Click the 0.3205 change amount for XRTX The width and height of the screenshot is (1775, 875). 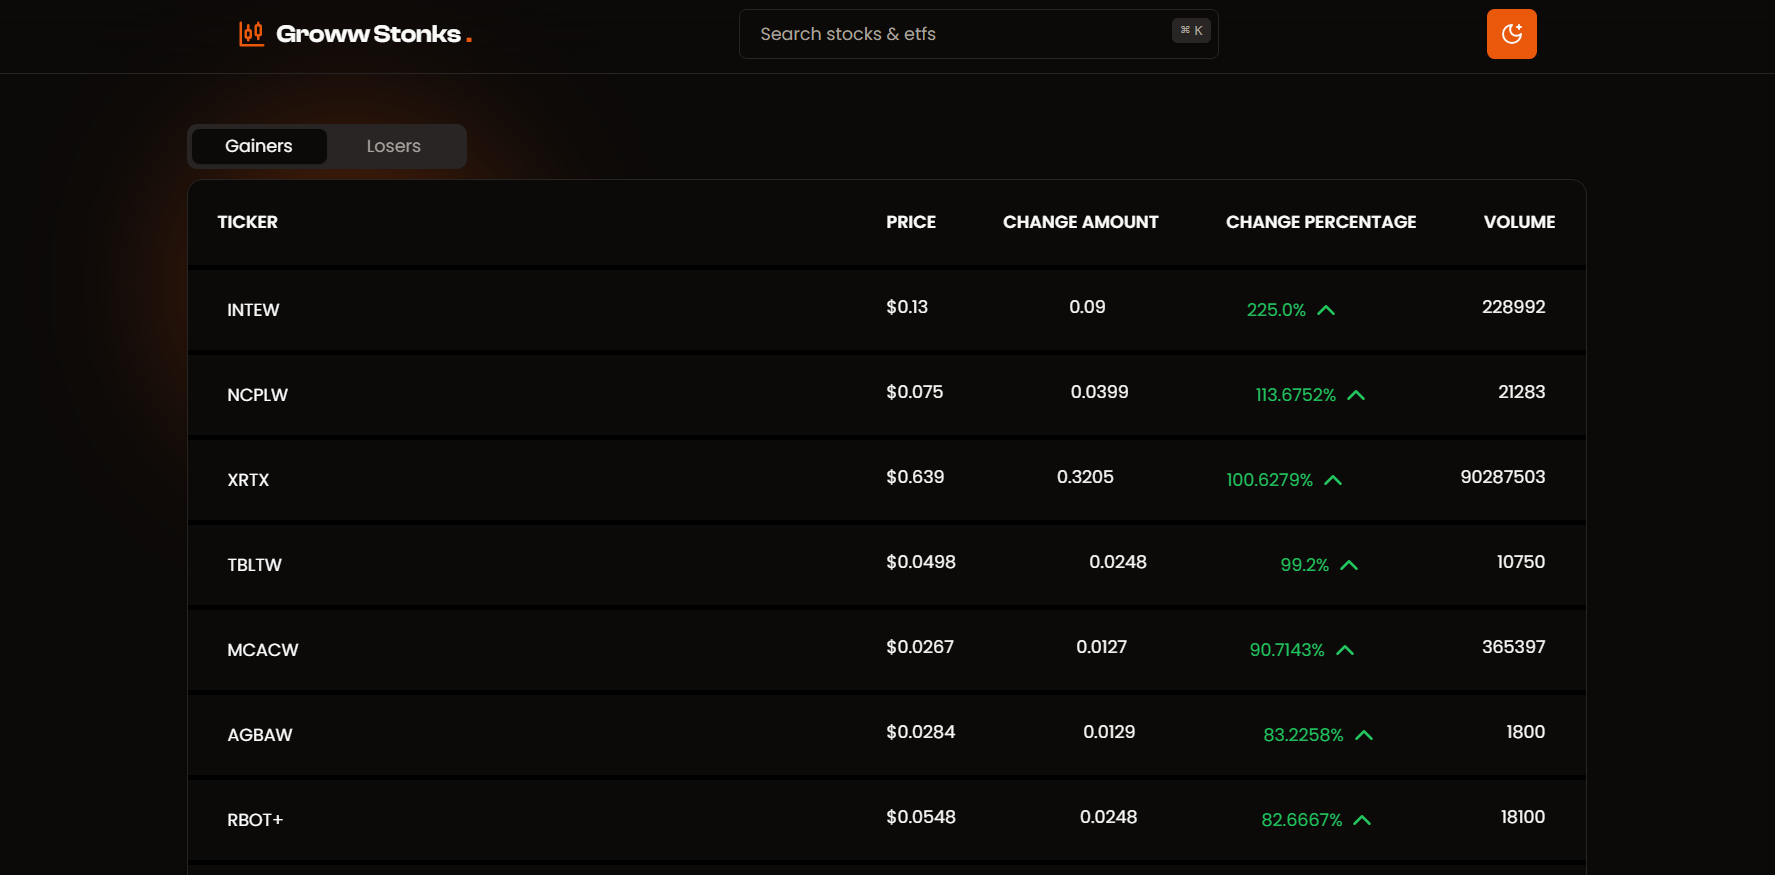(x=1085, y=477)
